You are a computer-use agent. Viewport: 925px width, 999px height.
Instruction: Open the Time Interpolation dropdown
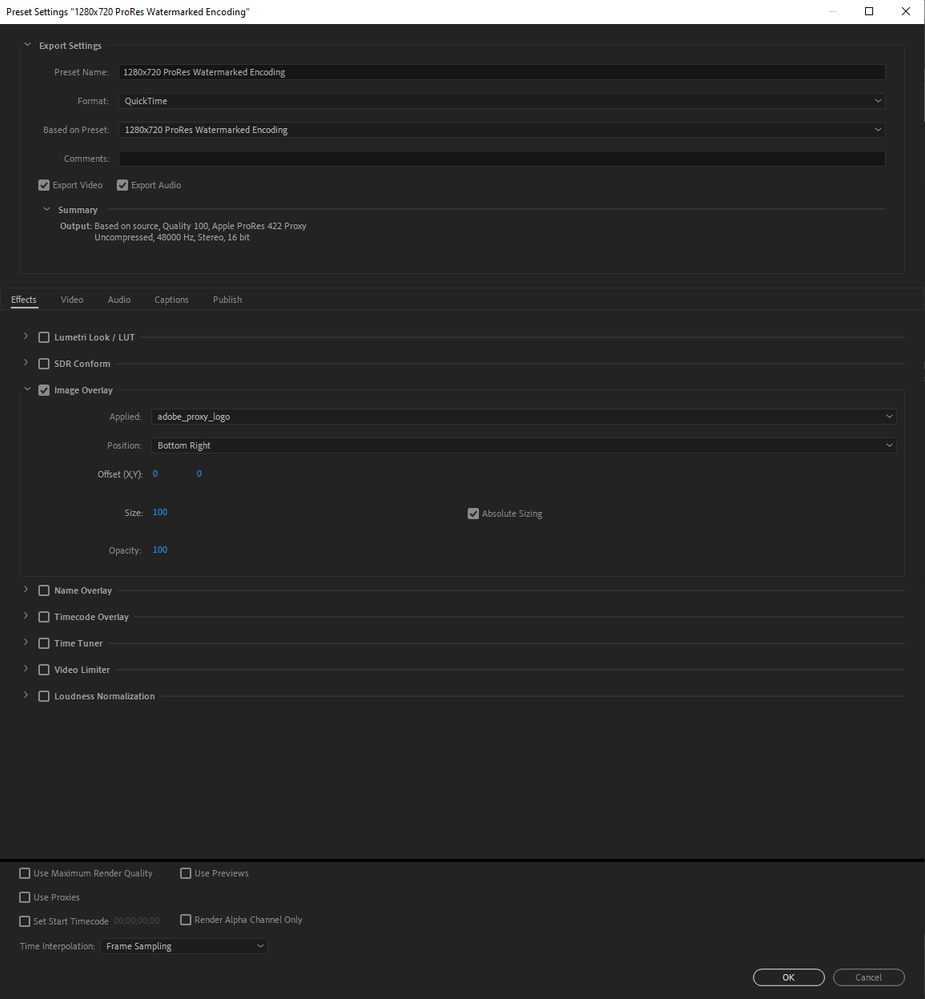tap(184, 945)
